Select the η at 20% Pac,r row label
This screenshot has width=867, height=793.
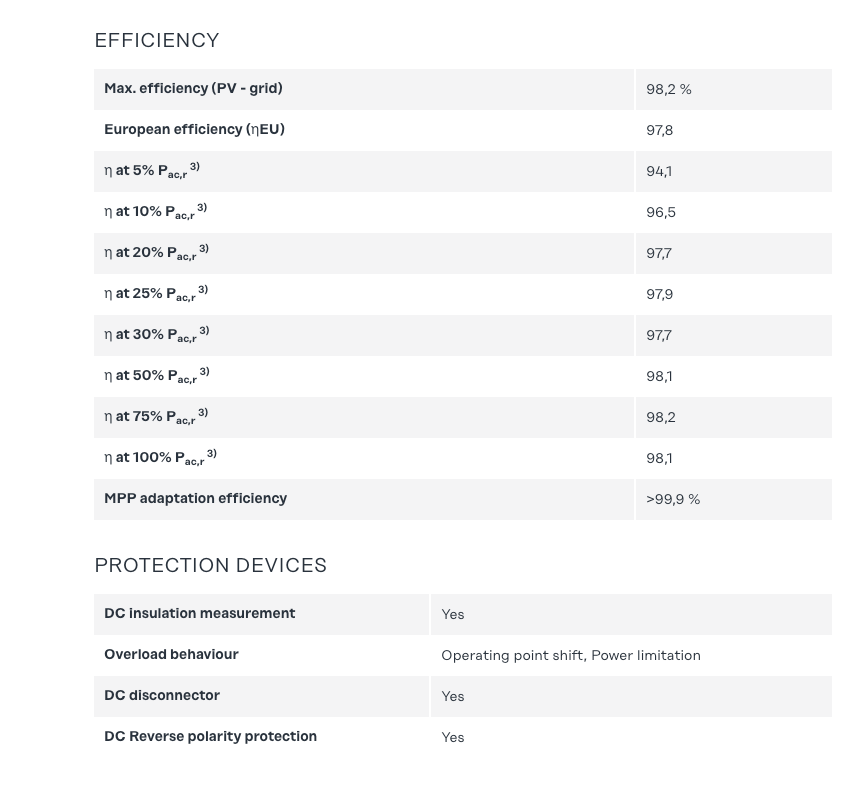click(156, 252)
